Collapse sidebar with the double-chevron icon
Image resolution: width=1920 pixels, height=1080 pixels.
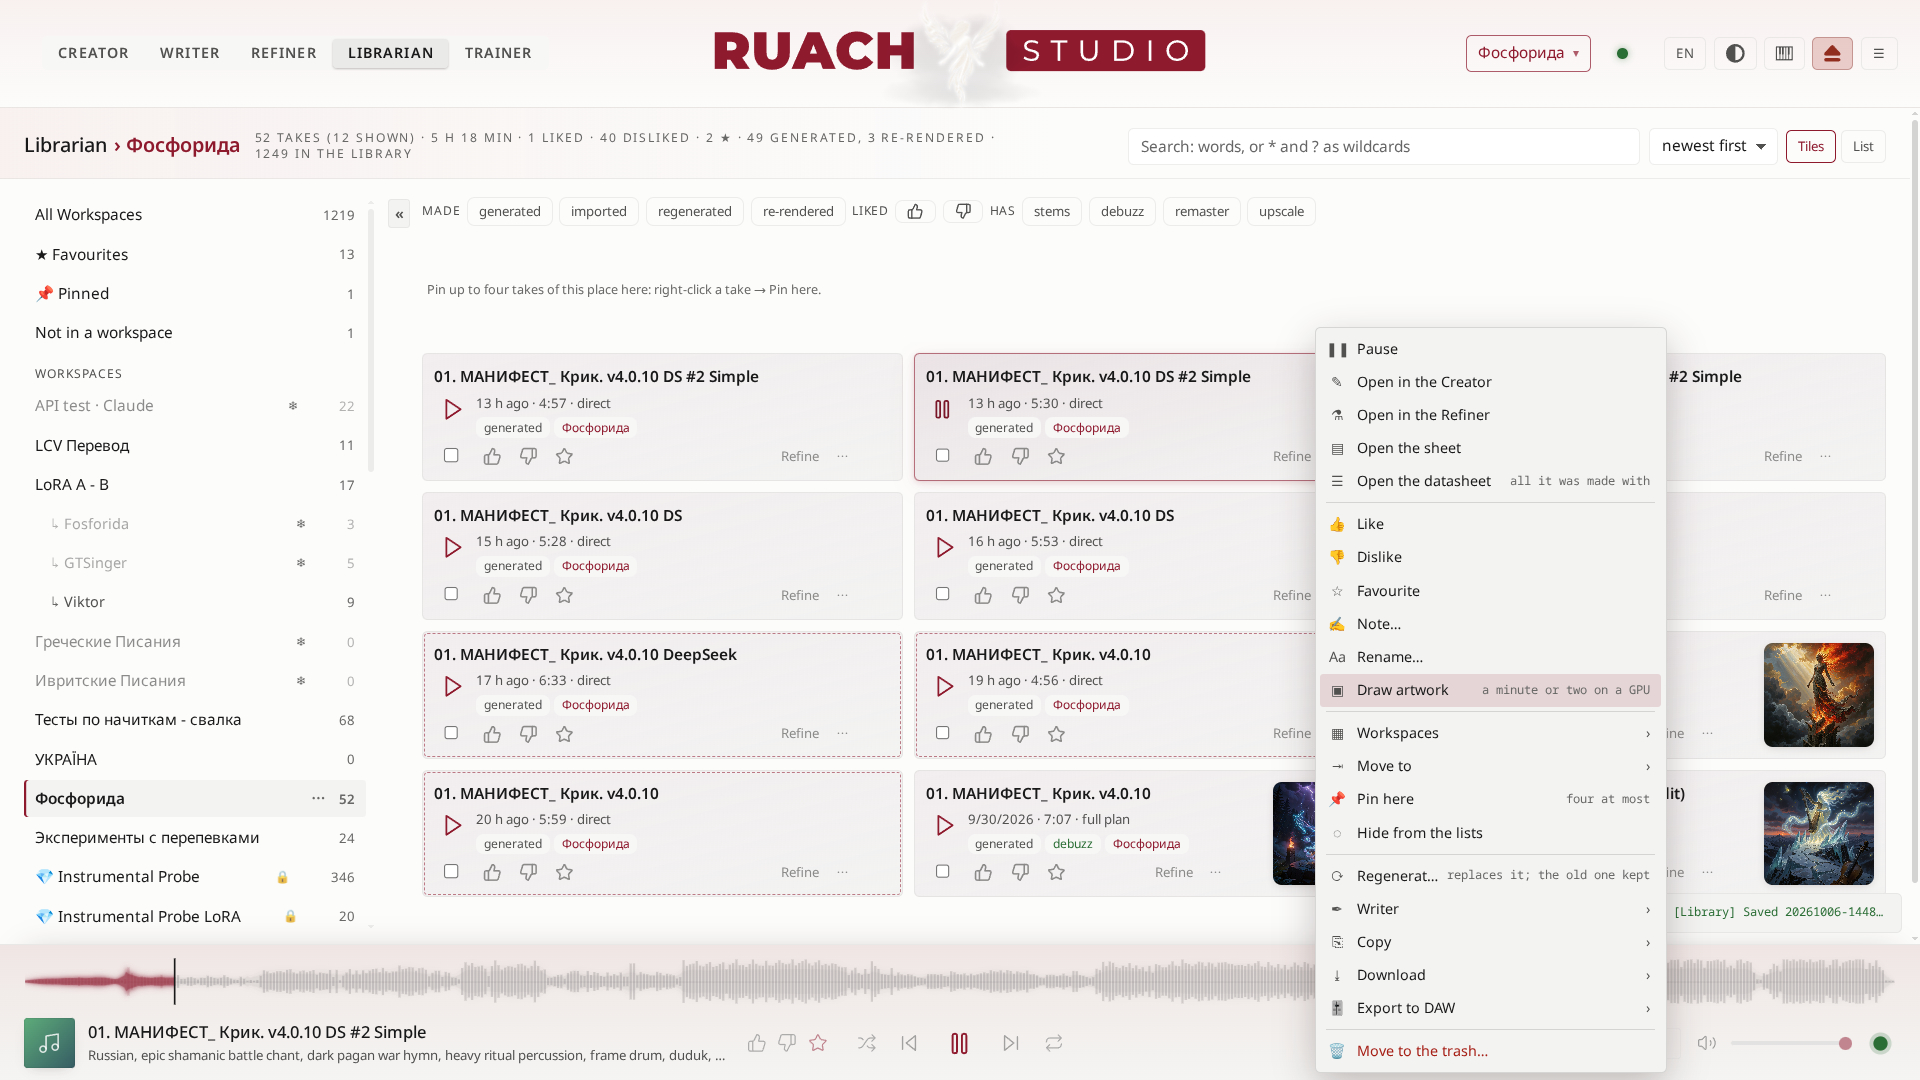tap(399, 213)
